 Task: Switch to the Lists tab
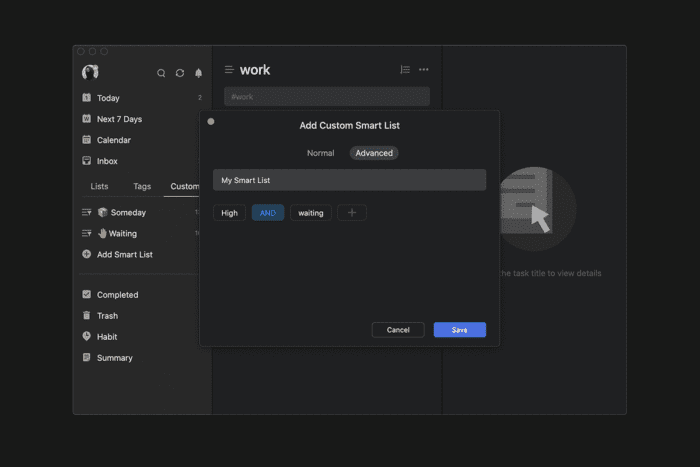point(99,186)
